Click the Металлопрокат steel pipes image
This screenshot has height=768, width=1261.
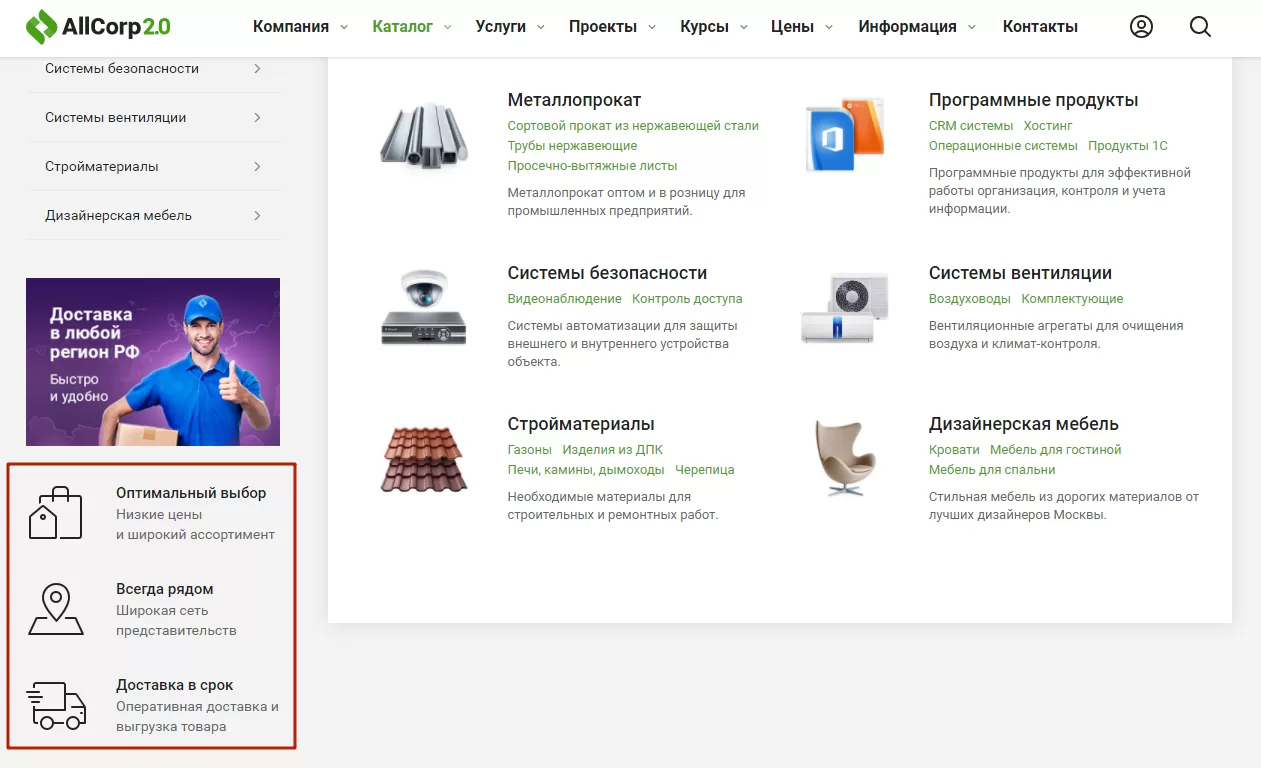424,134
